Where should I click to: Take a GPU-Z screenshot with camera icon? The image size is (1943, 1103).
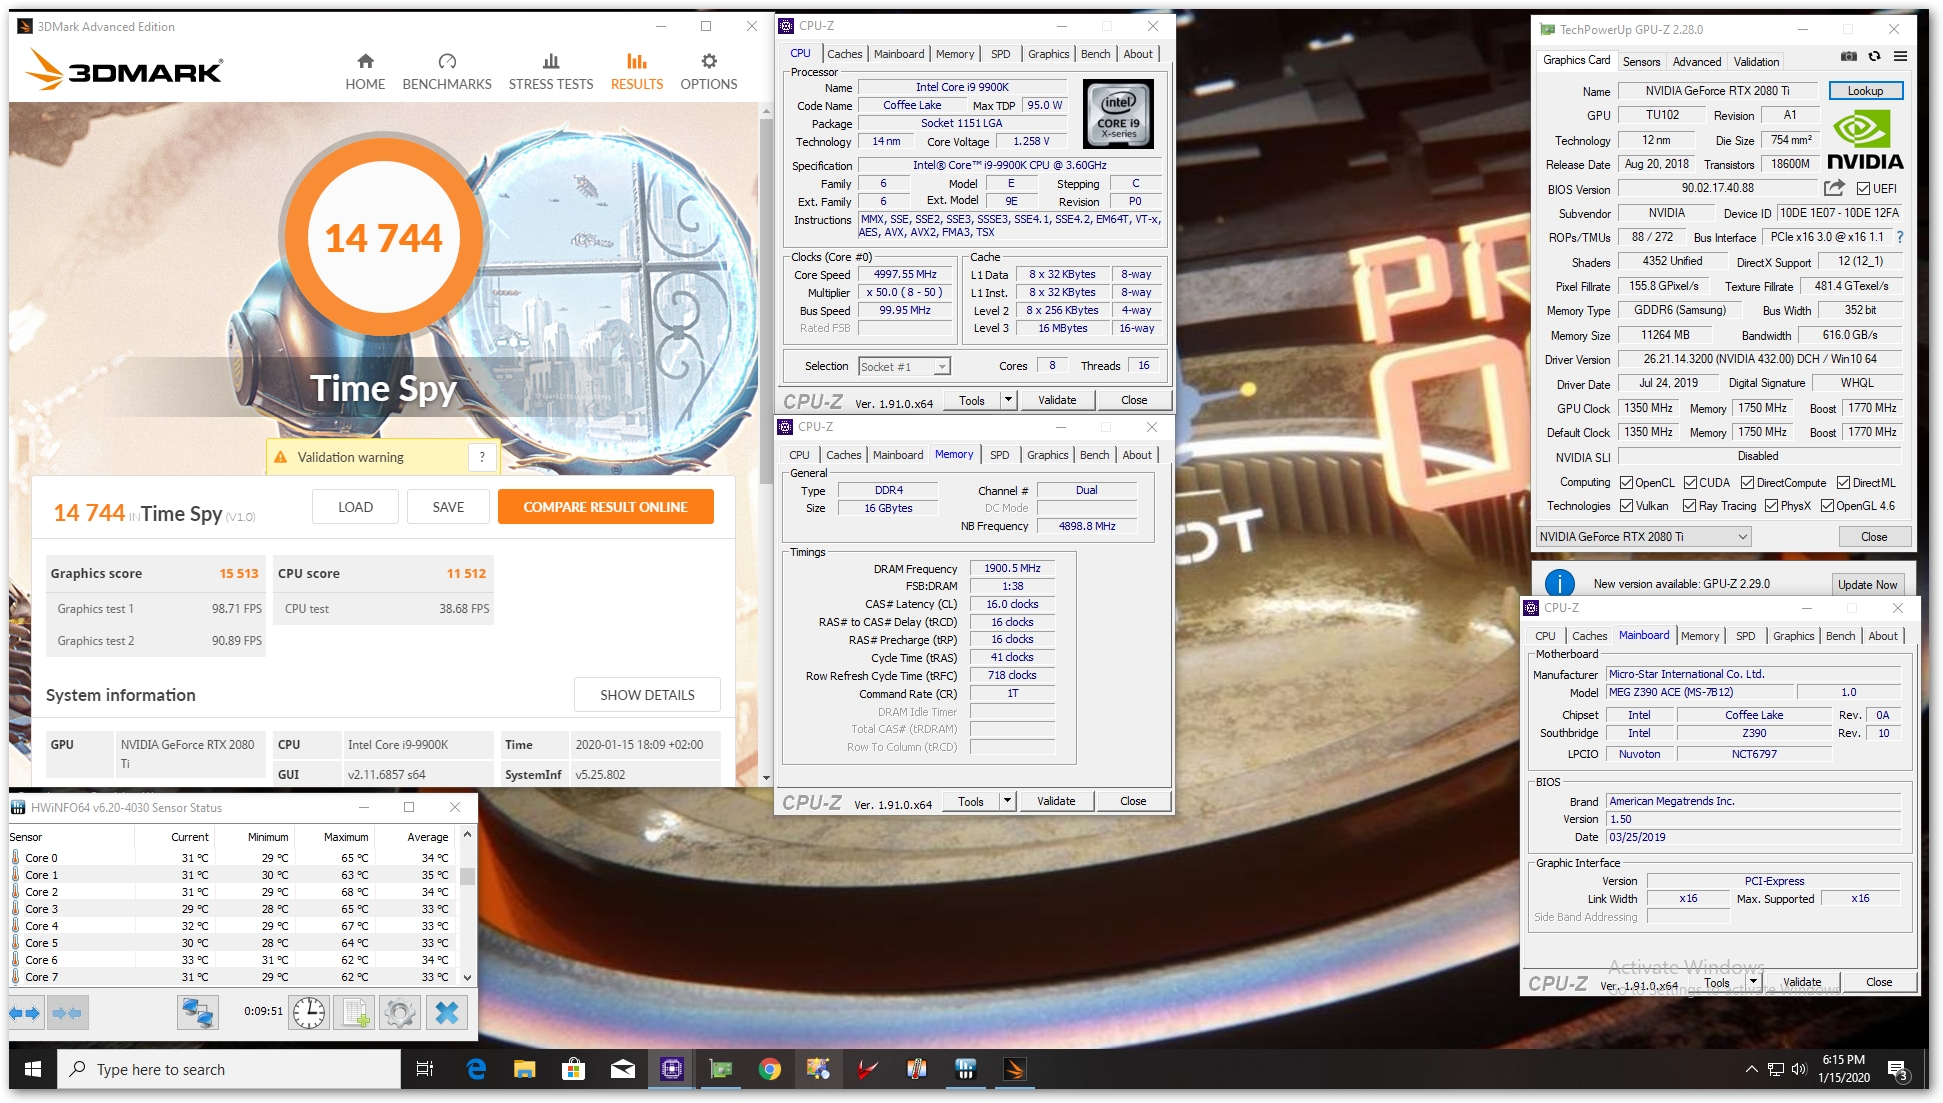pos(1849,57)
